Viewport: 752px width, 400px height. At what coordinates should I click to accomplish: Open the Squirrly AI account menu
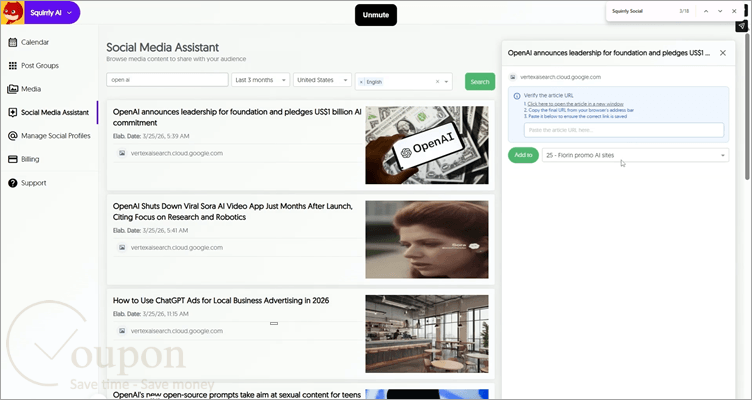pos(52,13)
